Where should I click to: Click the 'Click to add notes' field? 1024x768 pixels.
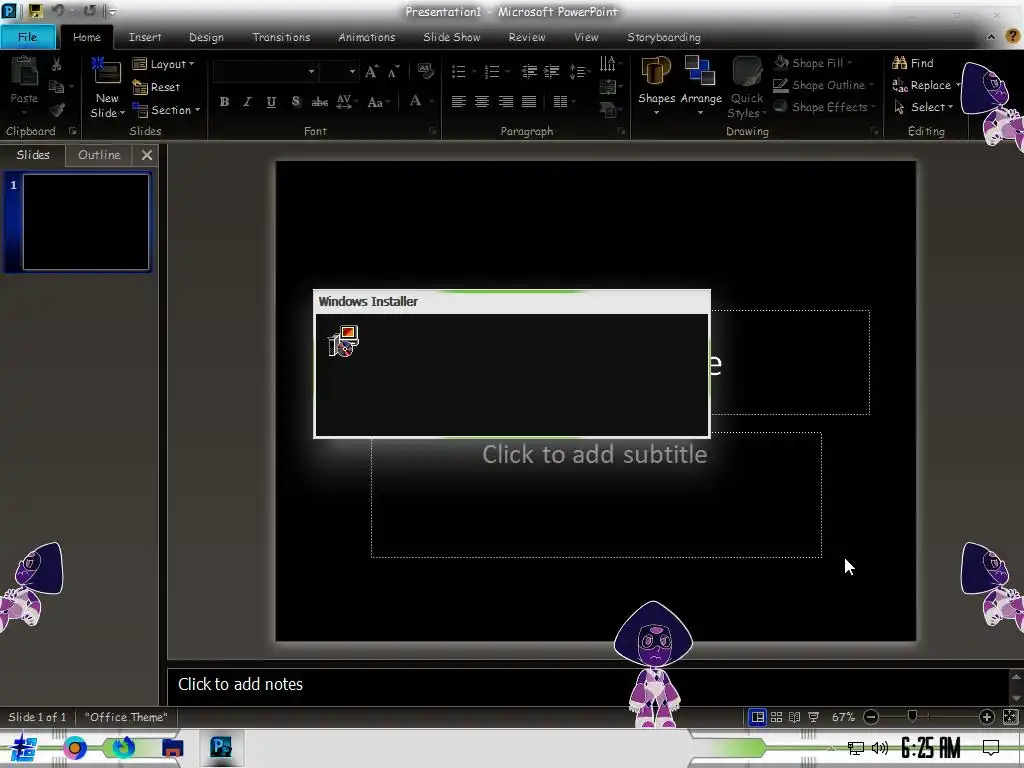(x=588, y=684)
